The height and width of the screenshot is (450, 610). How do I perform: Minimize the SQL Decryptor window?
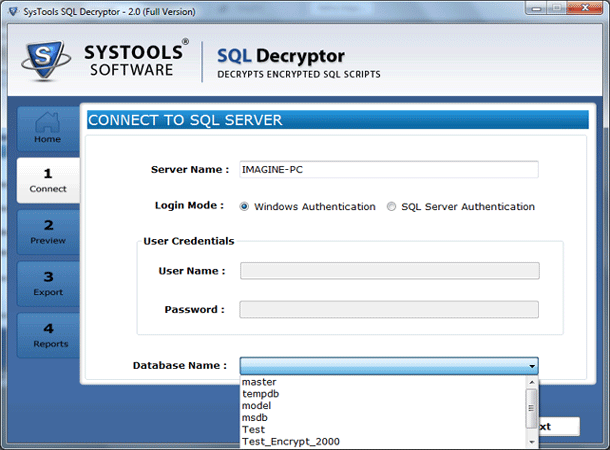(536, 8)
